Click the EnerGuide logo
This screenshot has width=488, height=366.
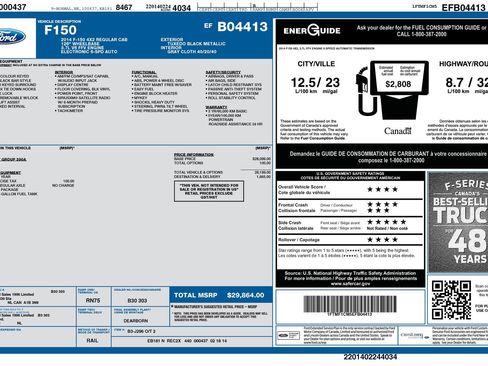[x=312, y=31]
